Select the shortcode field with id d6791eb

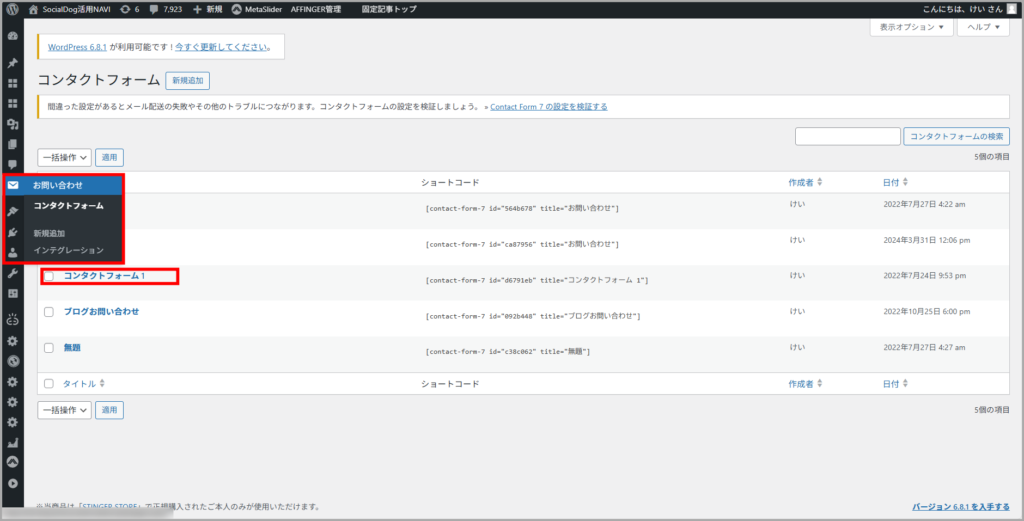click(x=537, y=280)
